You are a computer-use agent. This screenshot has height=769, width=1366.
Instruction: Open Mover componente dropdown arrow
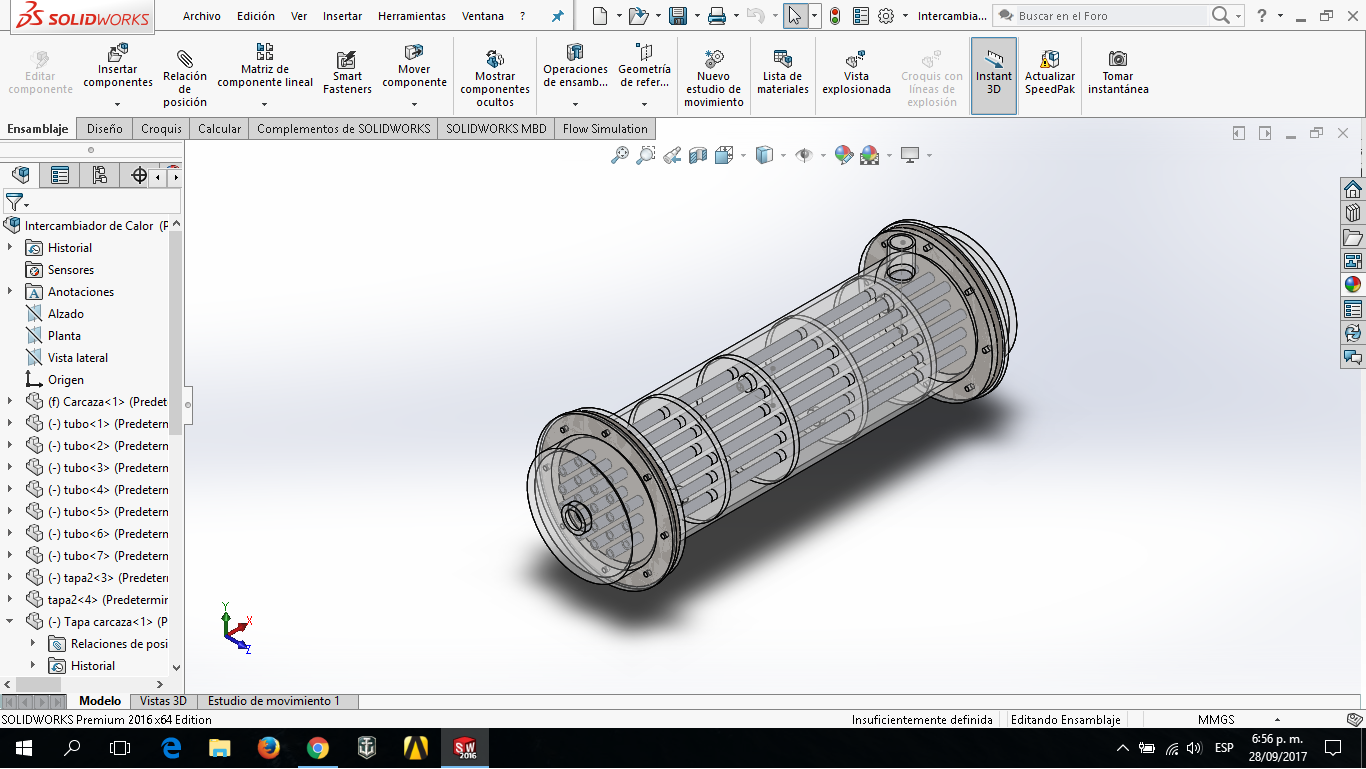pyautogui.click(x=414, y=104)
